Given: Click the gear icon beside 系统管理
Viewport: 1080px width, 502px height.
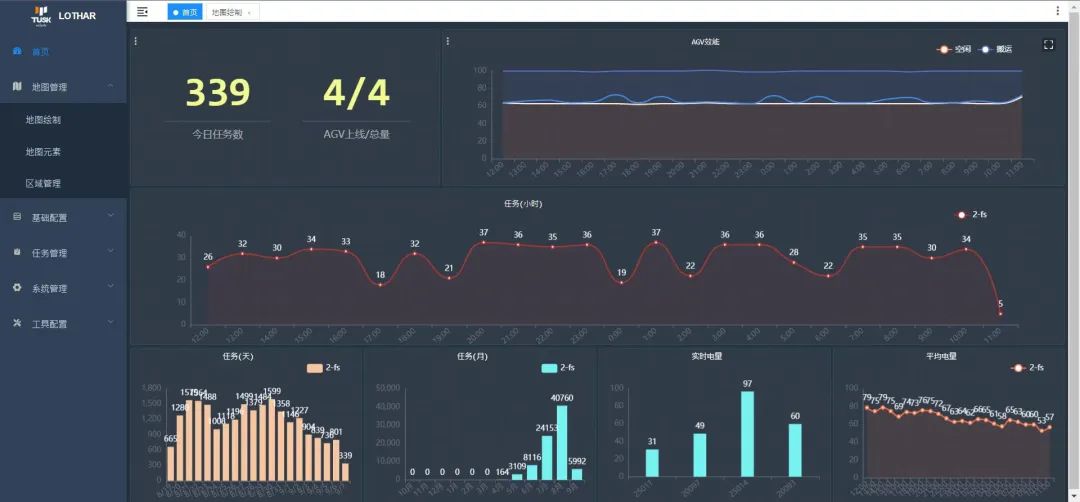Looking at the screenshot, I should (17, 288).
